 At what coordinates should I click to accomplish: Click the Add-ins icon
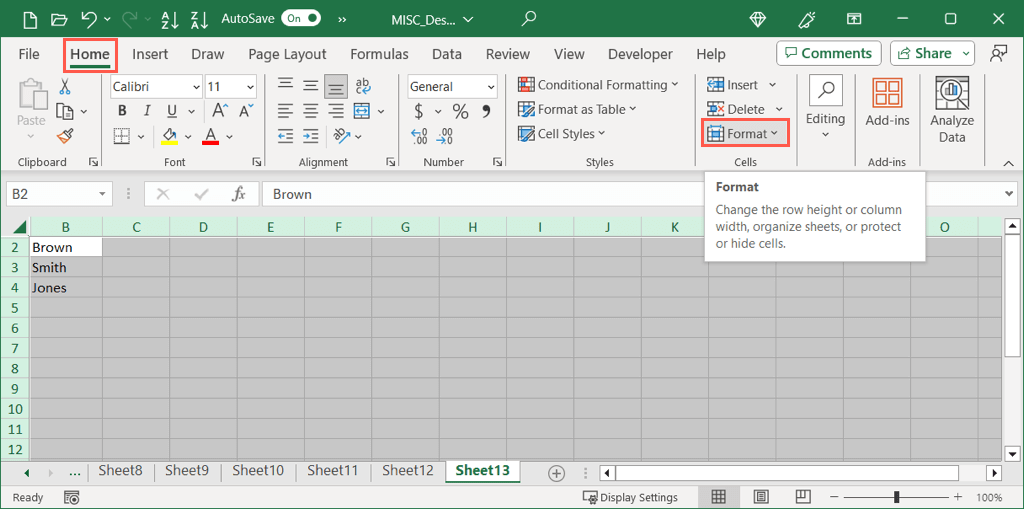pos(887,104)
